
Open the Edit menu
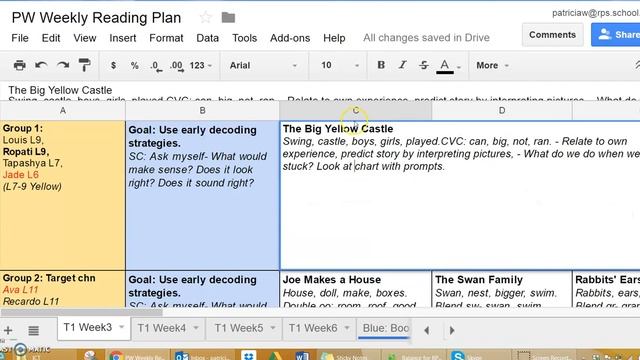tap(51, 38)
